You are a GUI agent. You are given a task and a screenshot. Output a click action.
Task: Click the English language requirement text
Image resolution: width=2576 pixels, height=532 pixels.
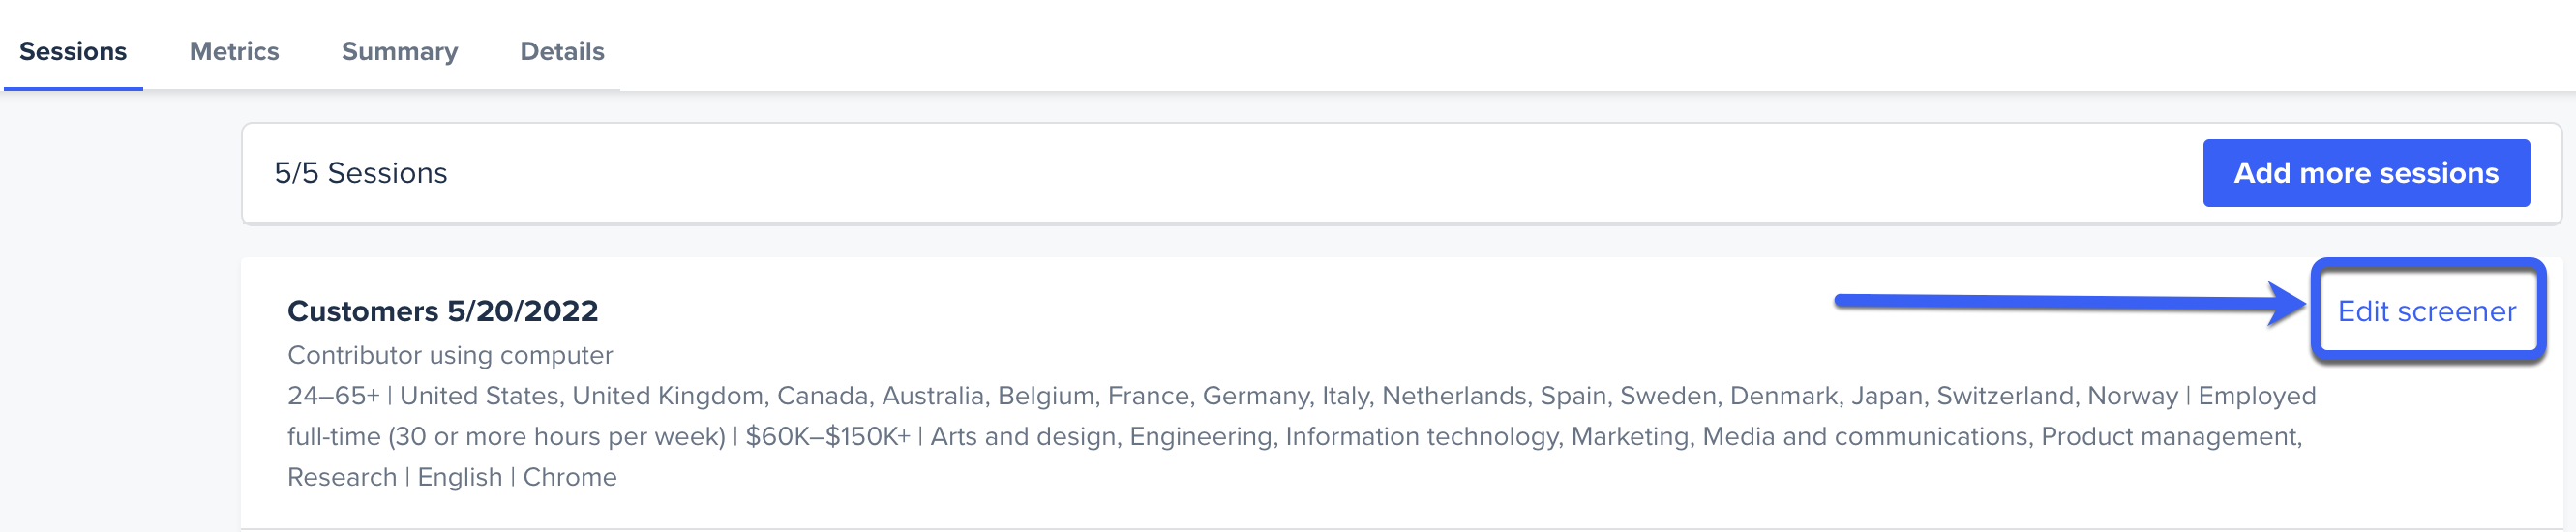click(x=460, y=478)
